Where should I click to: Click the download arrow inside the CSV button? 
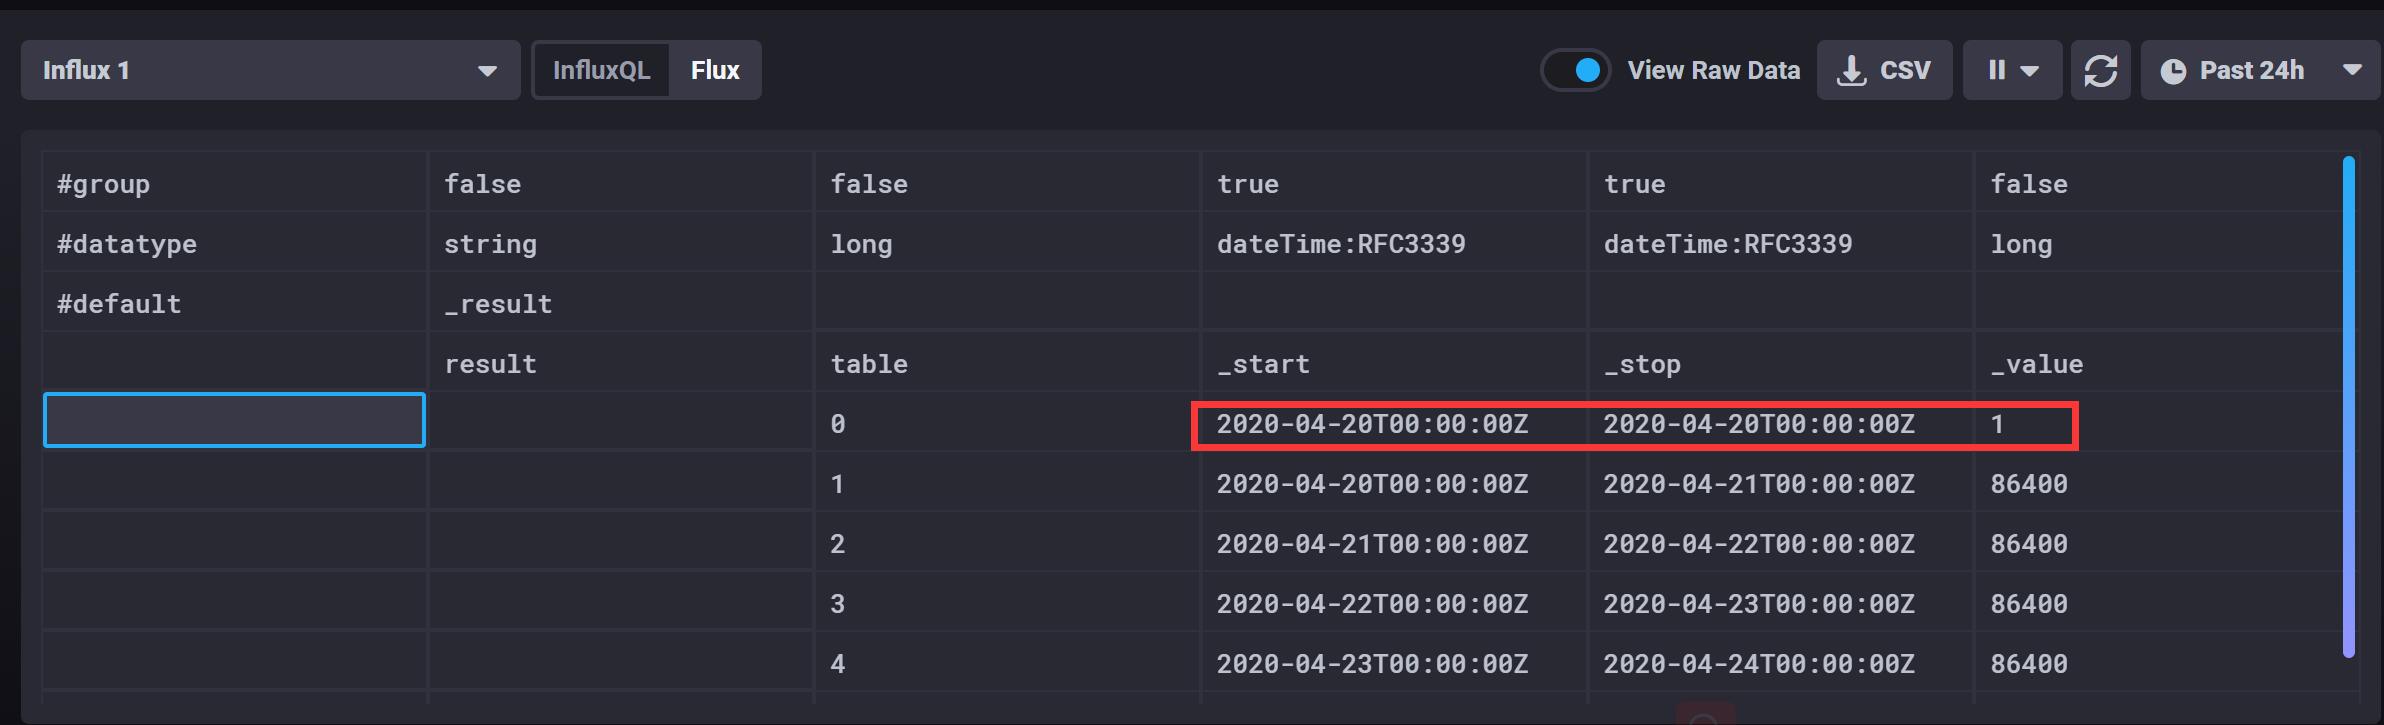tap(1851, 70)
